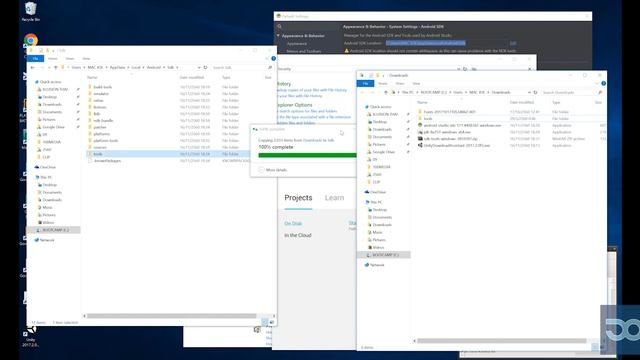The image size is (640, 360).
Task: Select the .knownPackages file in Sdk window
Action: click(107, 160)
